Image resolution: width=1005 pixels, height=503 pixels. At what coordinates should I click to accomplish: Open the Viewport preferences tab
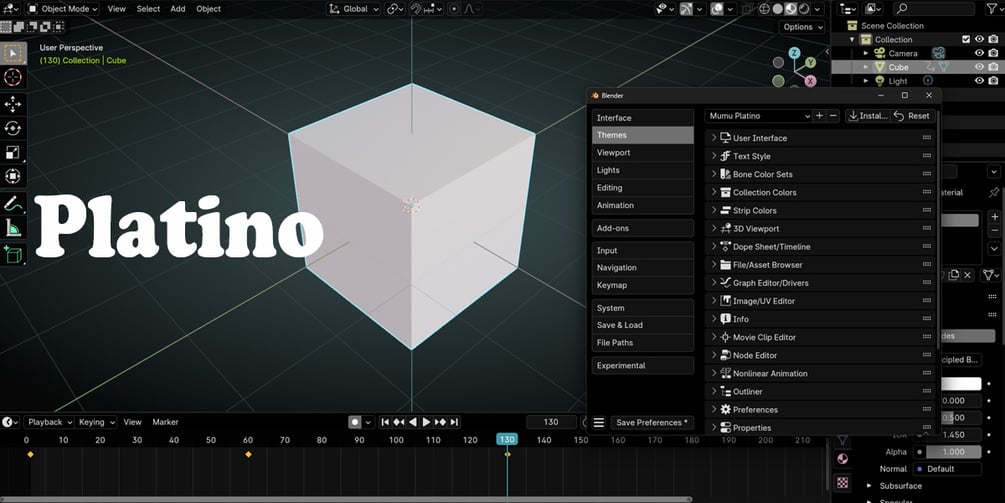643,153
